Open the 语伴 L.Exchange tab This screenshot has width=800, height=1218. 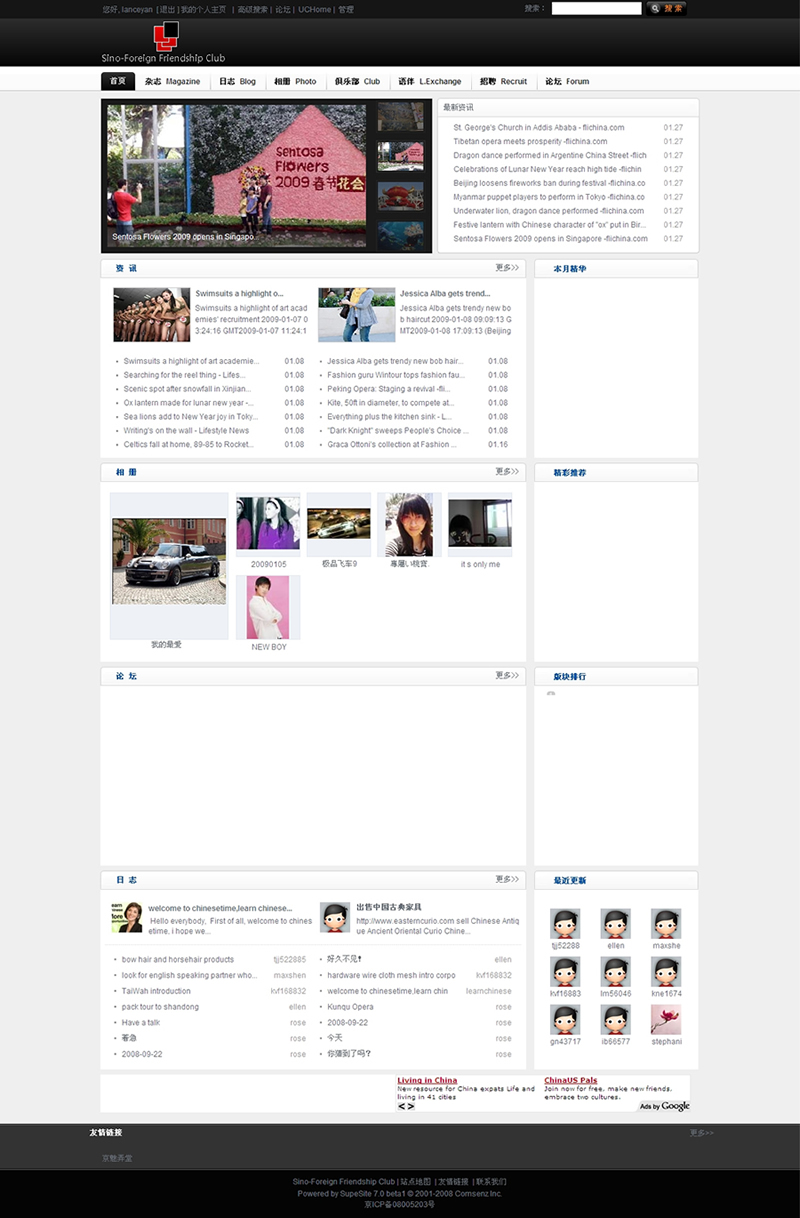coord(430,81)
